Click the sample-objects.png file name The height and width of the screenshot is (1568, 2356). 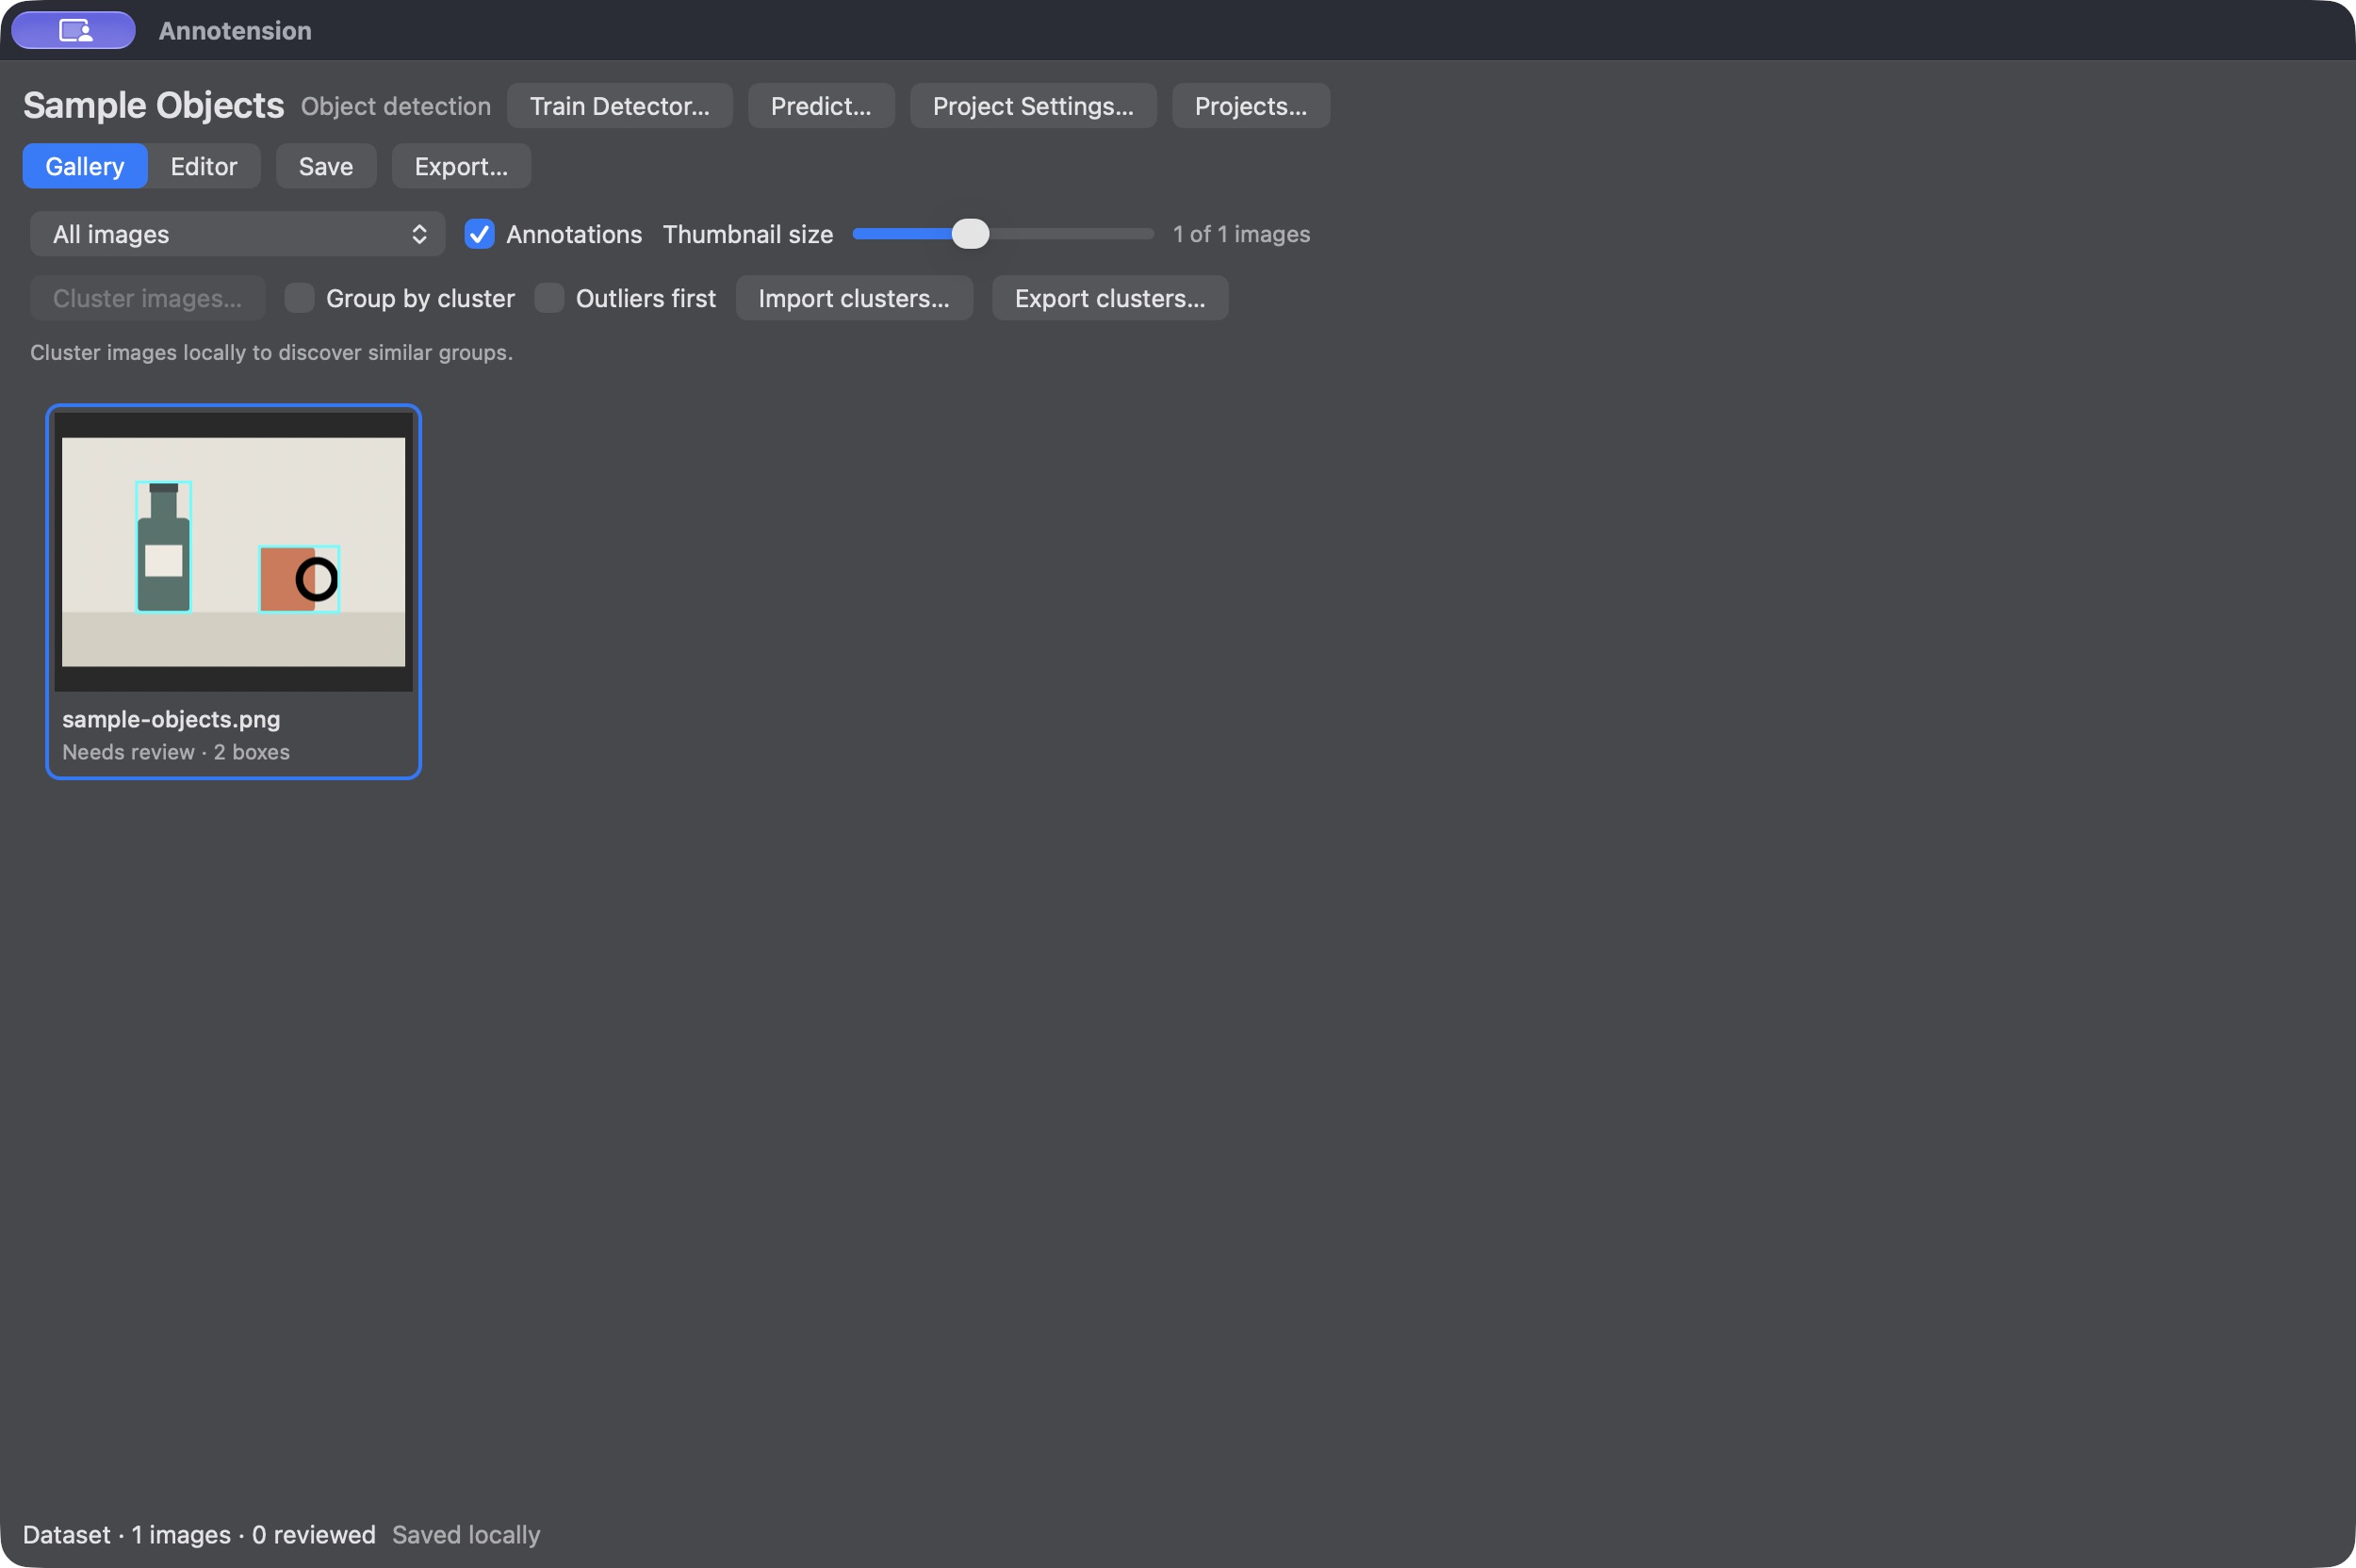[171, 719]
